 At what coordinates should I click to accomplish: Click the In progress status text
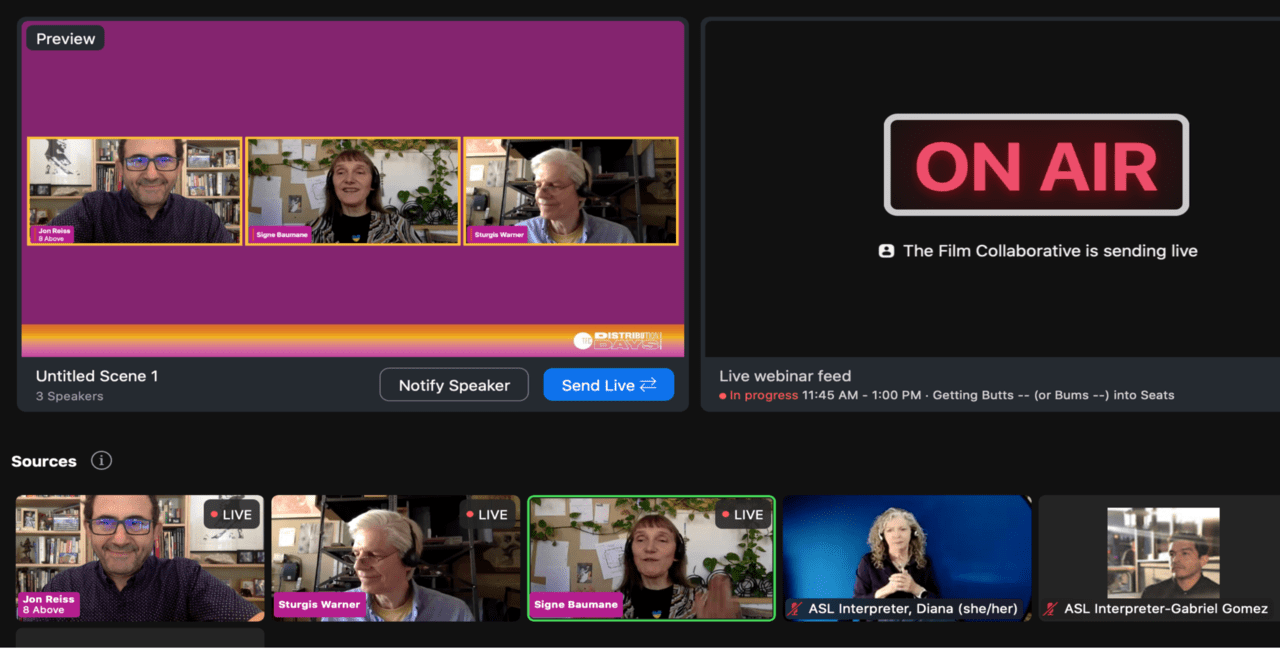tap(764, 395)
